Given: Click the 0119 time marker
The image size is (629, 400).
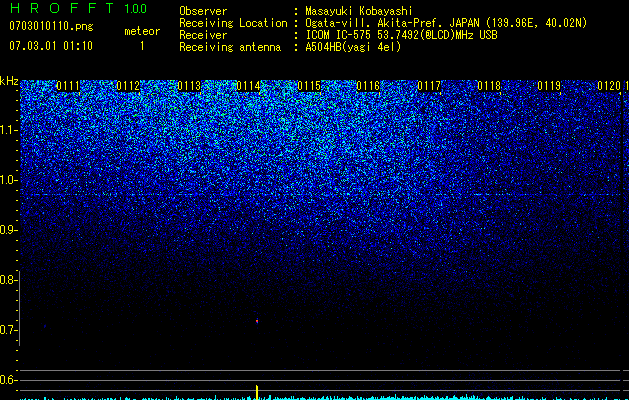Looking at the screenshot, I should click(x=549, y=86).
